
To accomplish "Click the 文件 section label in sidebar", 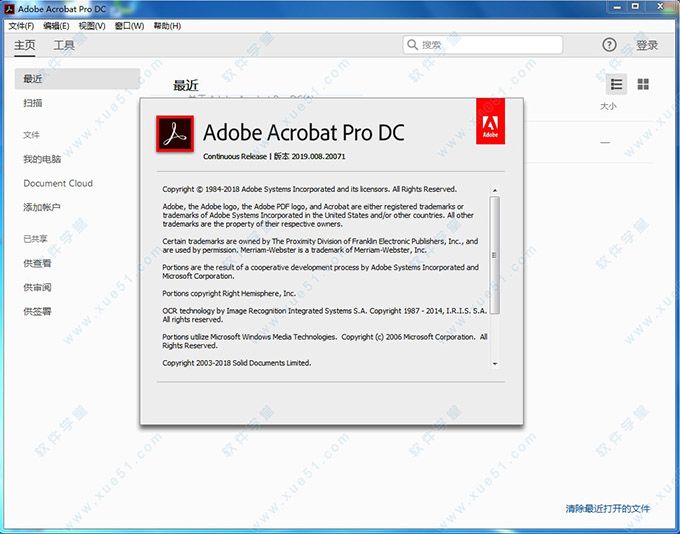I will [31, 135].
